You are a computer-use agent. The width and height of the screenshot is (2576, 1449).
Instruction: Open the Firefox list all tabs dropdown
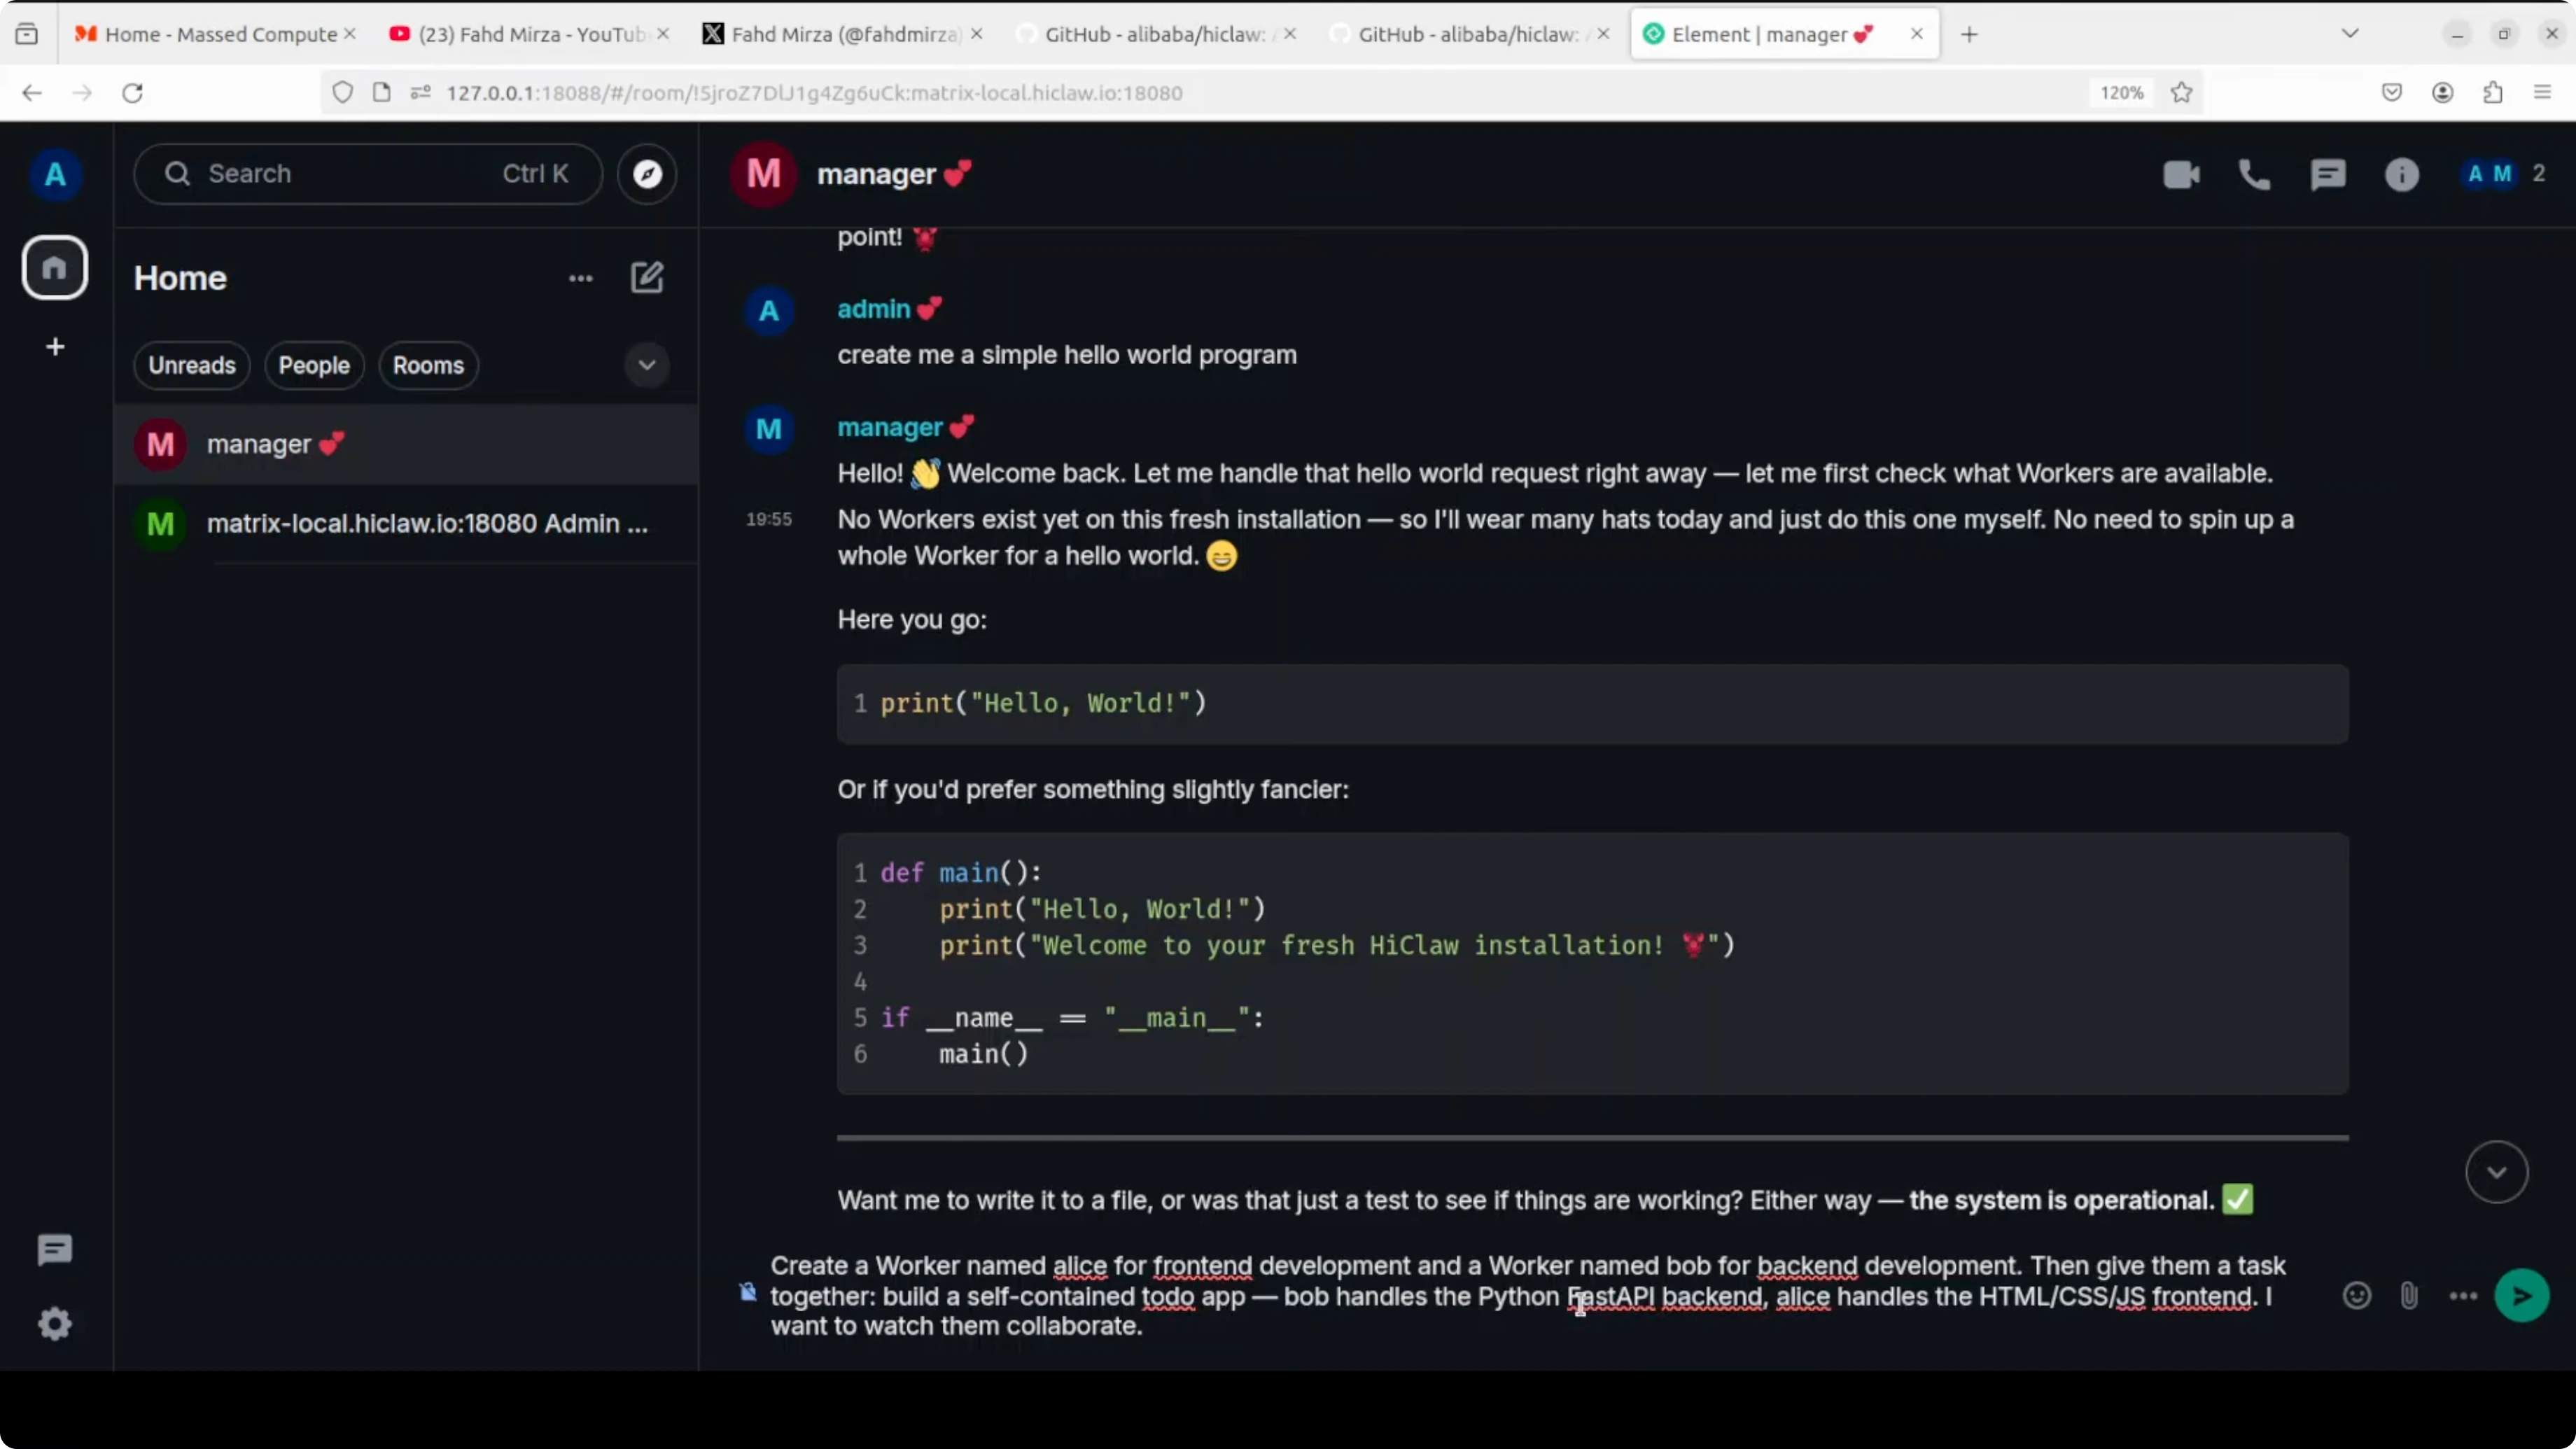[x=2351, y=33]
